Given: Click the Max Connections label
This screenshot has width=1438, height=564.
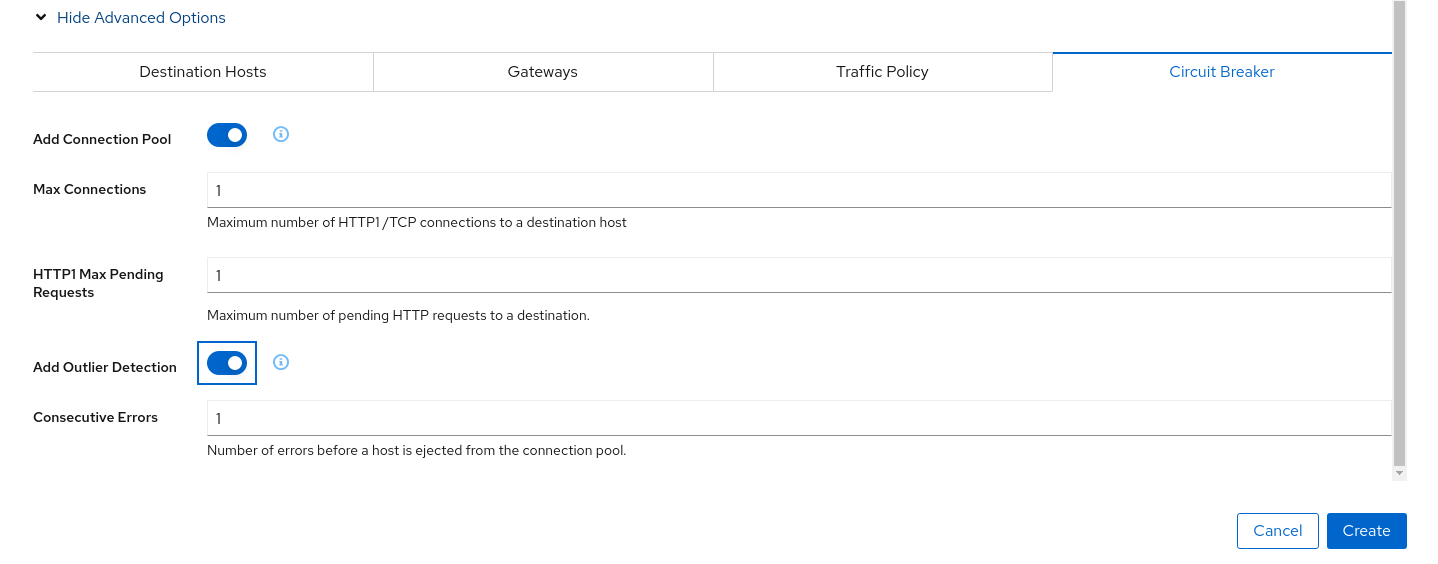Looking at the screenshot, I should click(90, 190).
